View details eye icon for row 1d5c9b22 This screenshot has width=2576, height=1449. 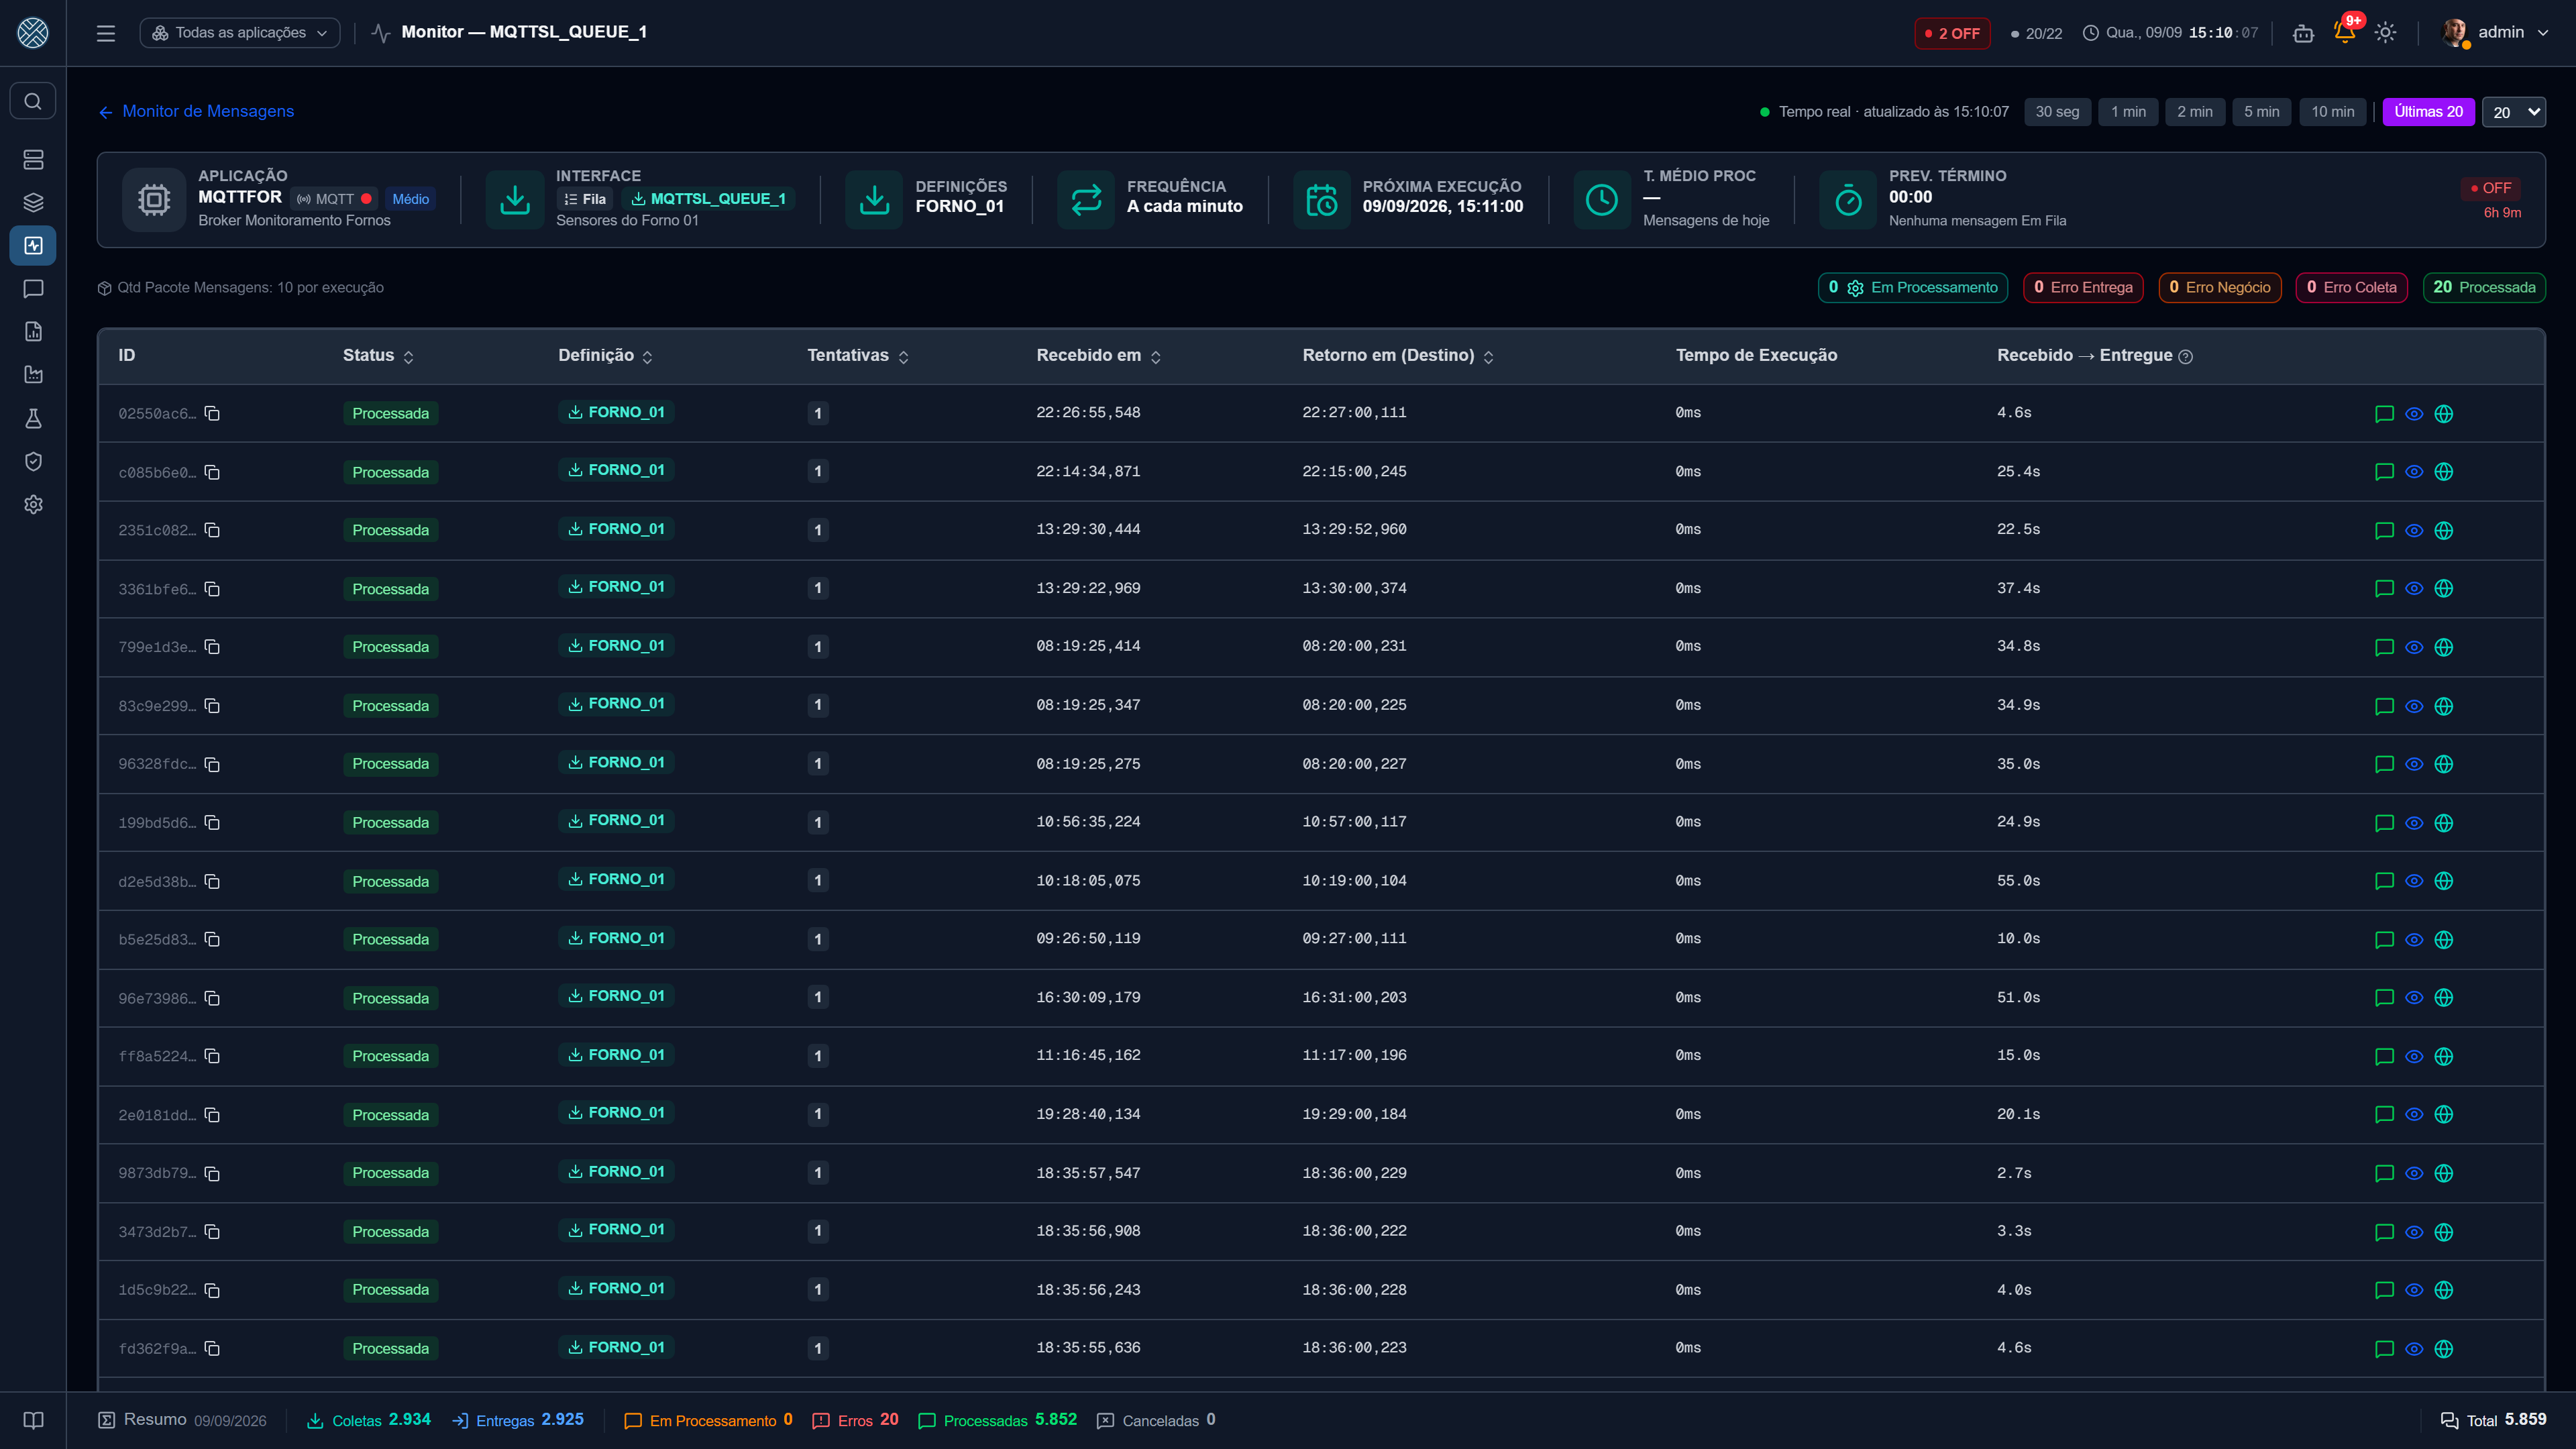pos(2414,1290)
